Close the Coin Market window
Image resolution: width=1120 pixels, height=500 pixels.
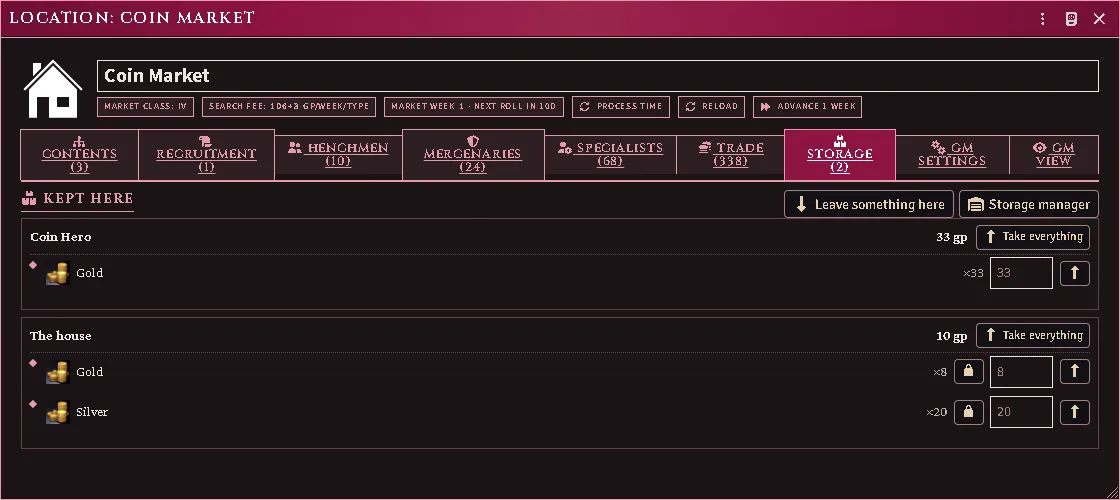pyautogui.click(x=1099, y=19)
